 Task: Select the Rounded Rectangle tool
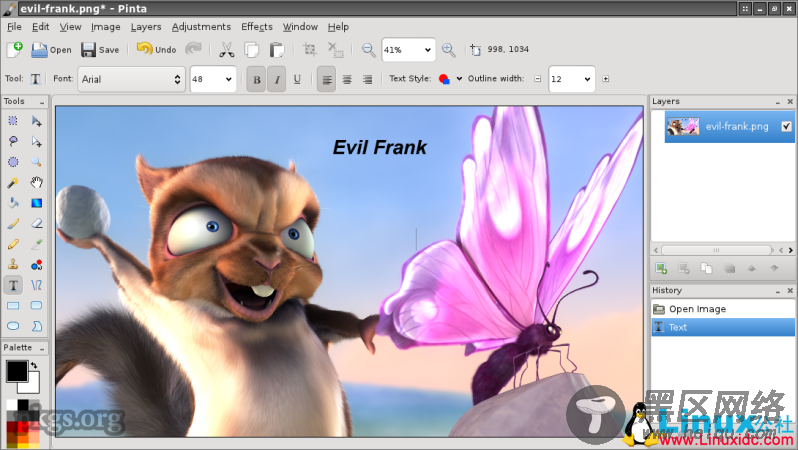click(x=36, y=305)
